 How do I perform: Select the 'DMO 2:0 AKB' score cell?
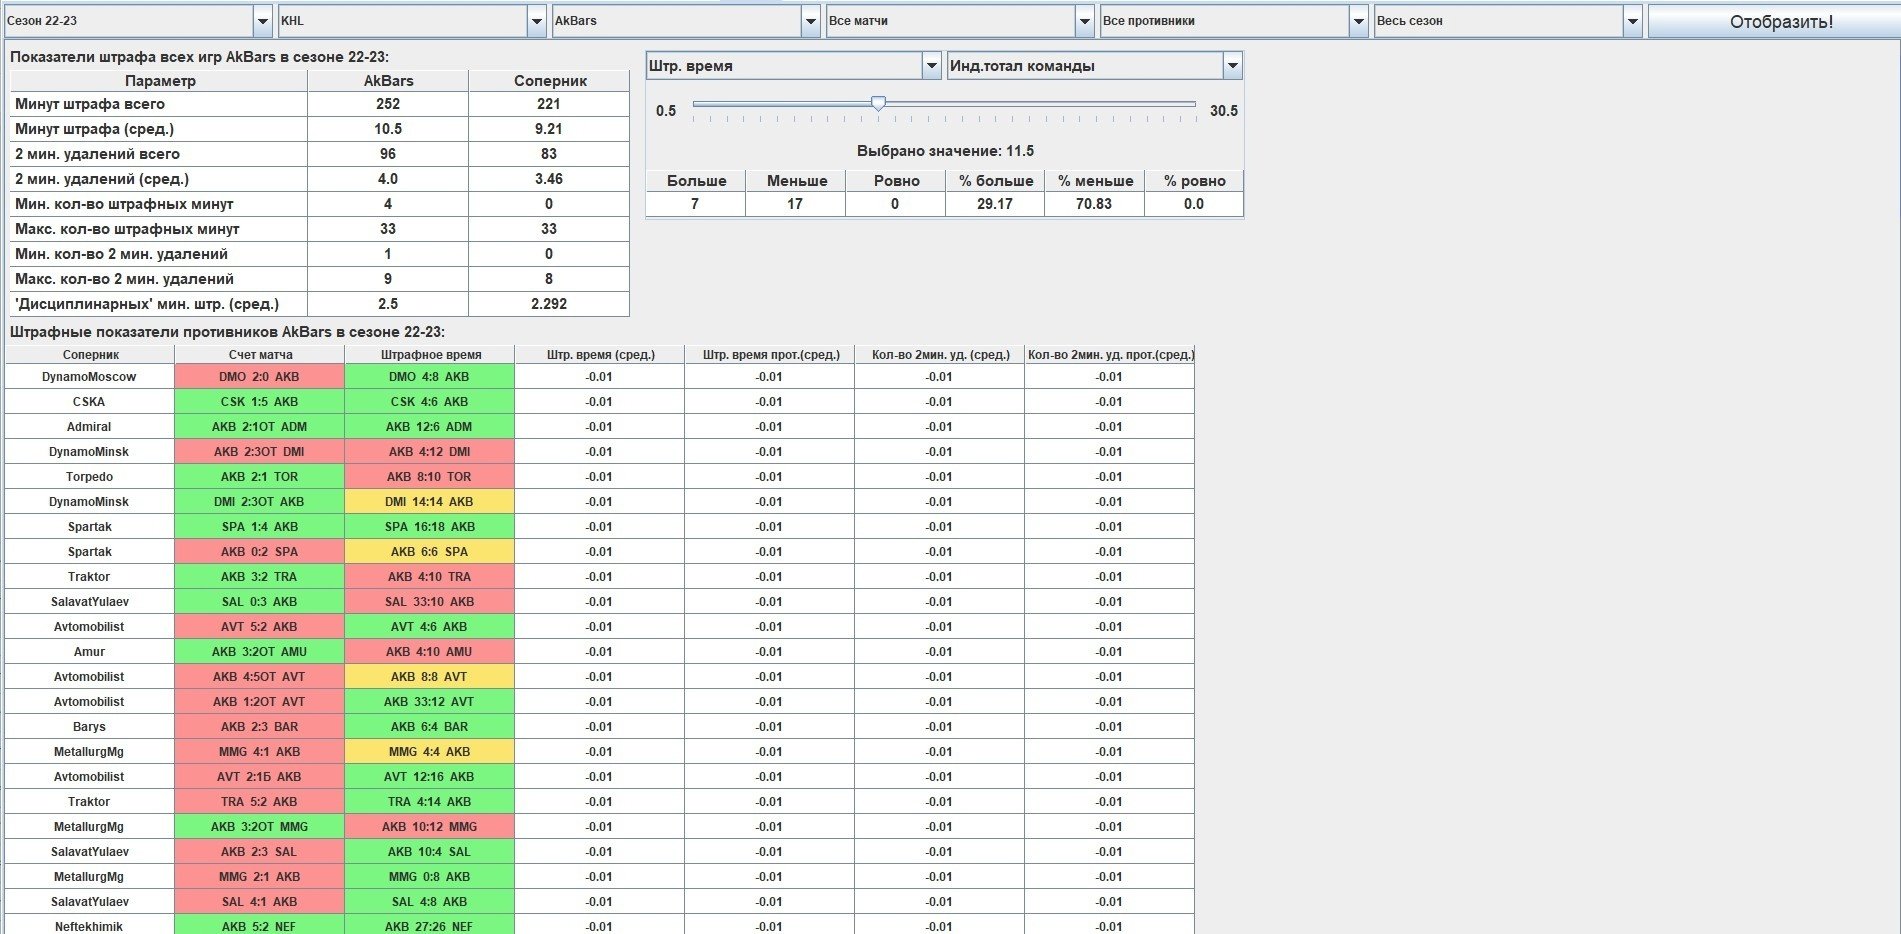tap(259, 377)
